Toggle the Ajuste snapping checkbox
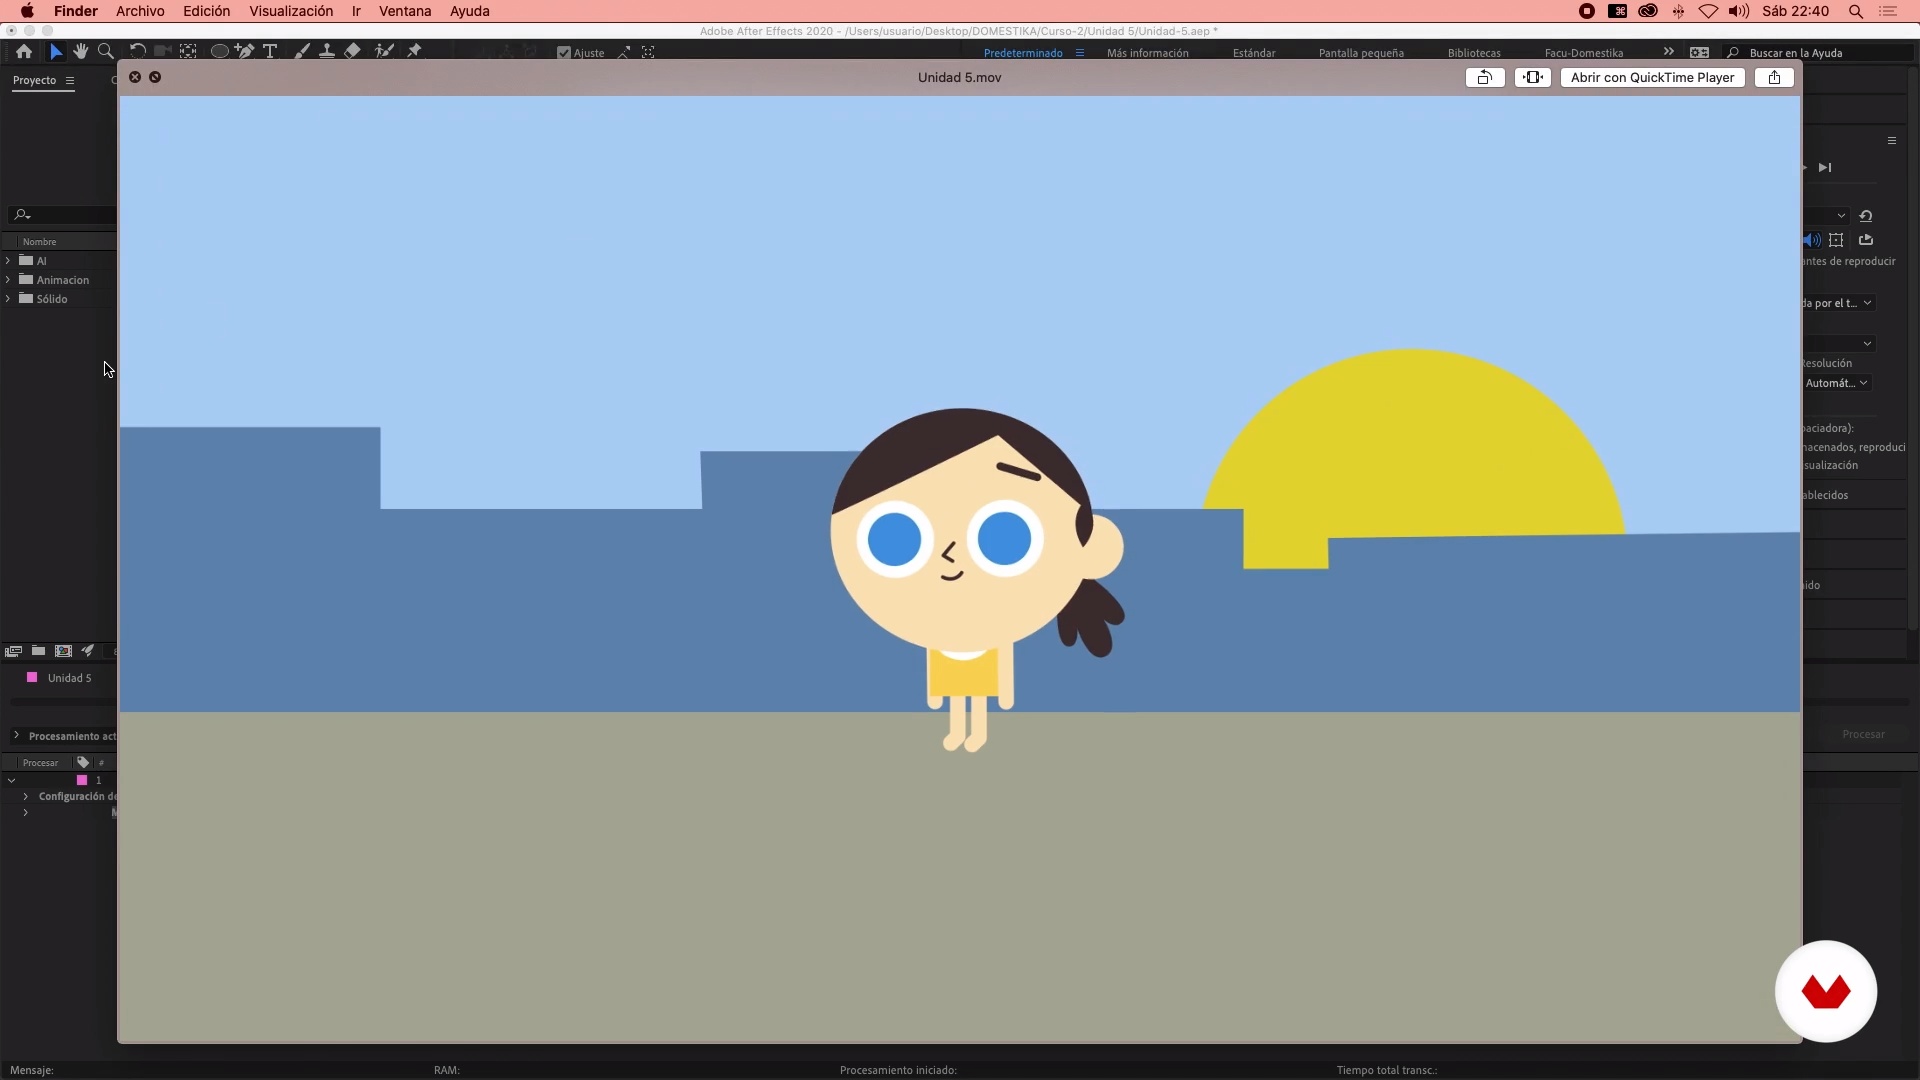1920x1080 pixels. (x=564, y=53)
